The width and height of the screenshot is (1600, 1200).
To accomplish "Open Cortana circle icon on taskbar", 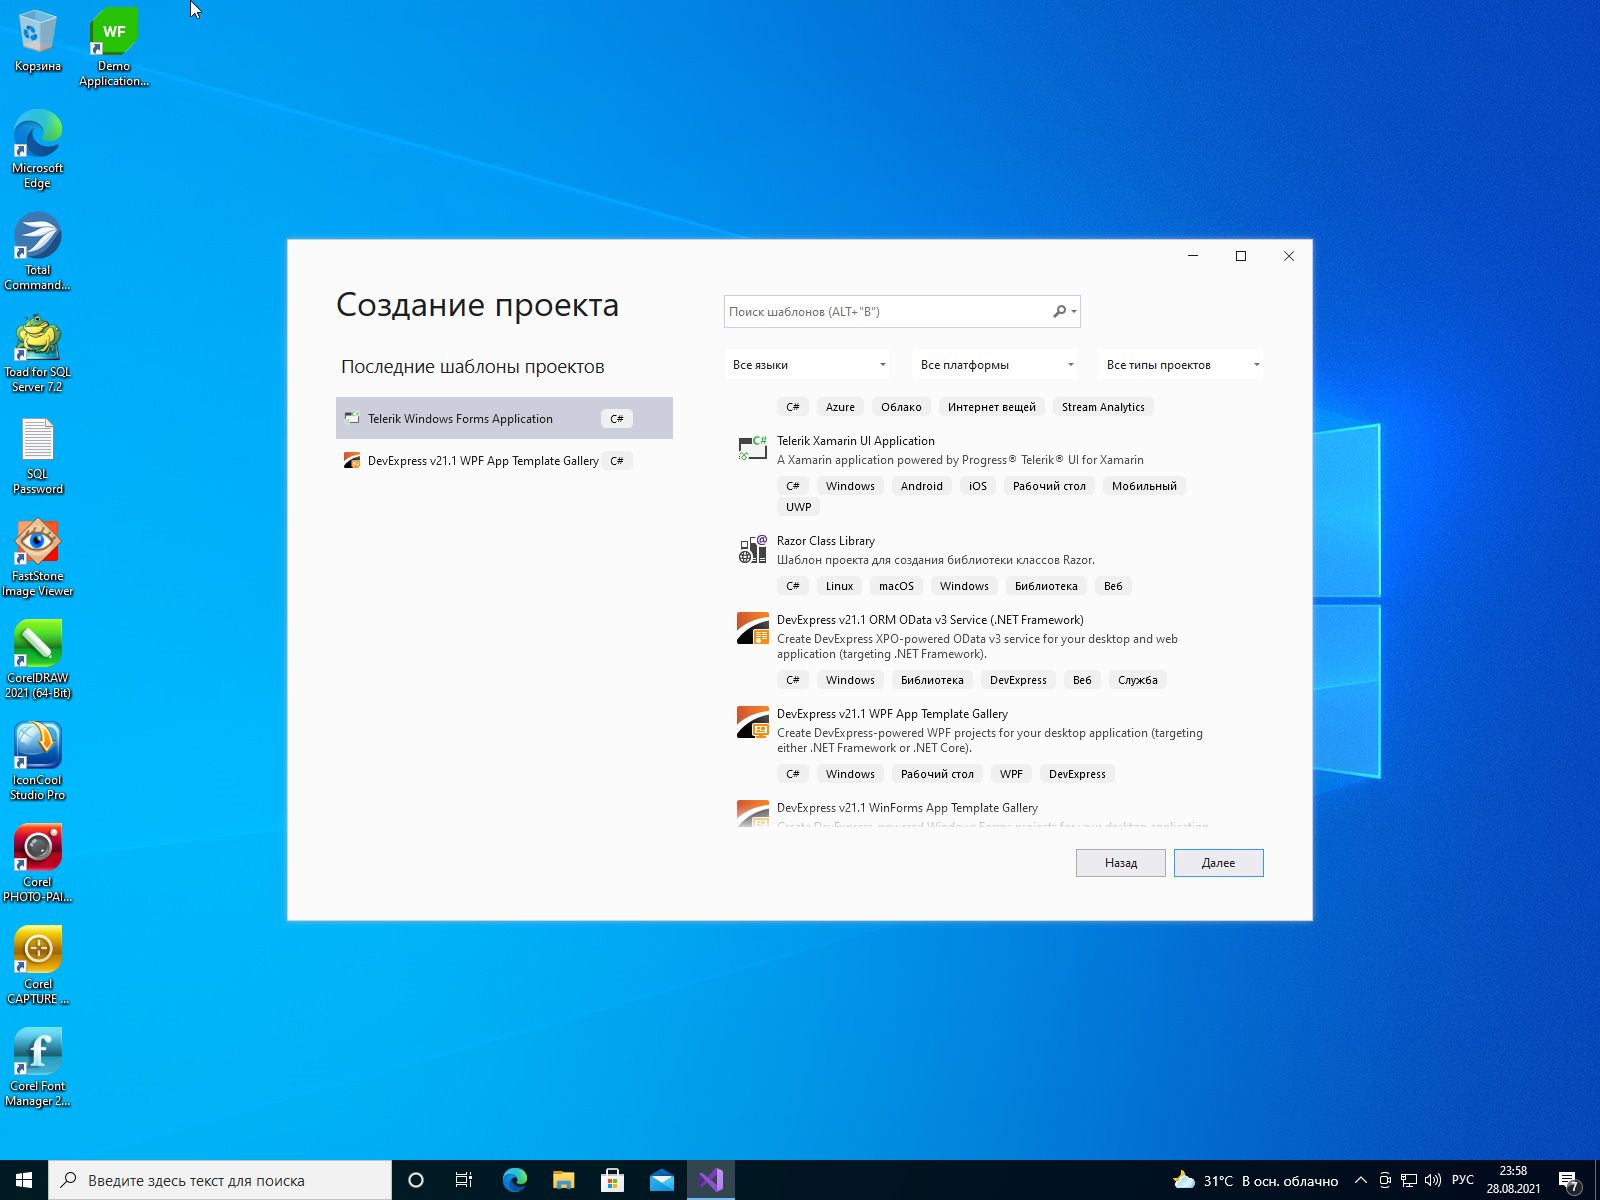I will (x=416, y=1180).
